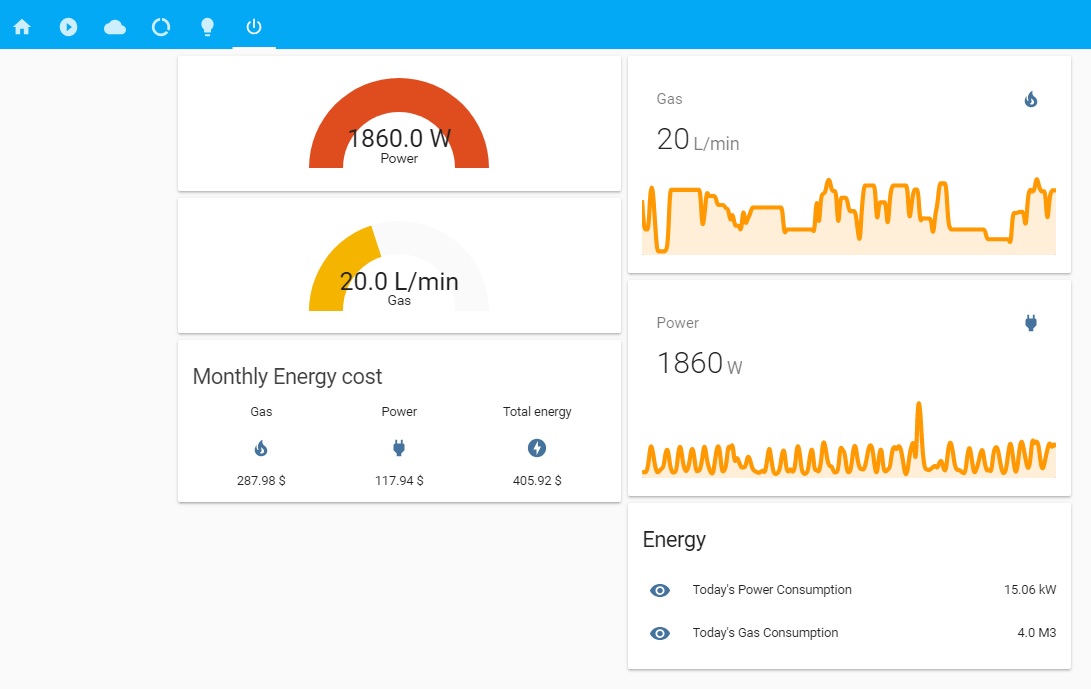Click the Monthly Energy cost card title
Viewport: 1091px width, 689px height.
tap(287, 376)
